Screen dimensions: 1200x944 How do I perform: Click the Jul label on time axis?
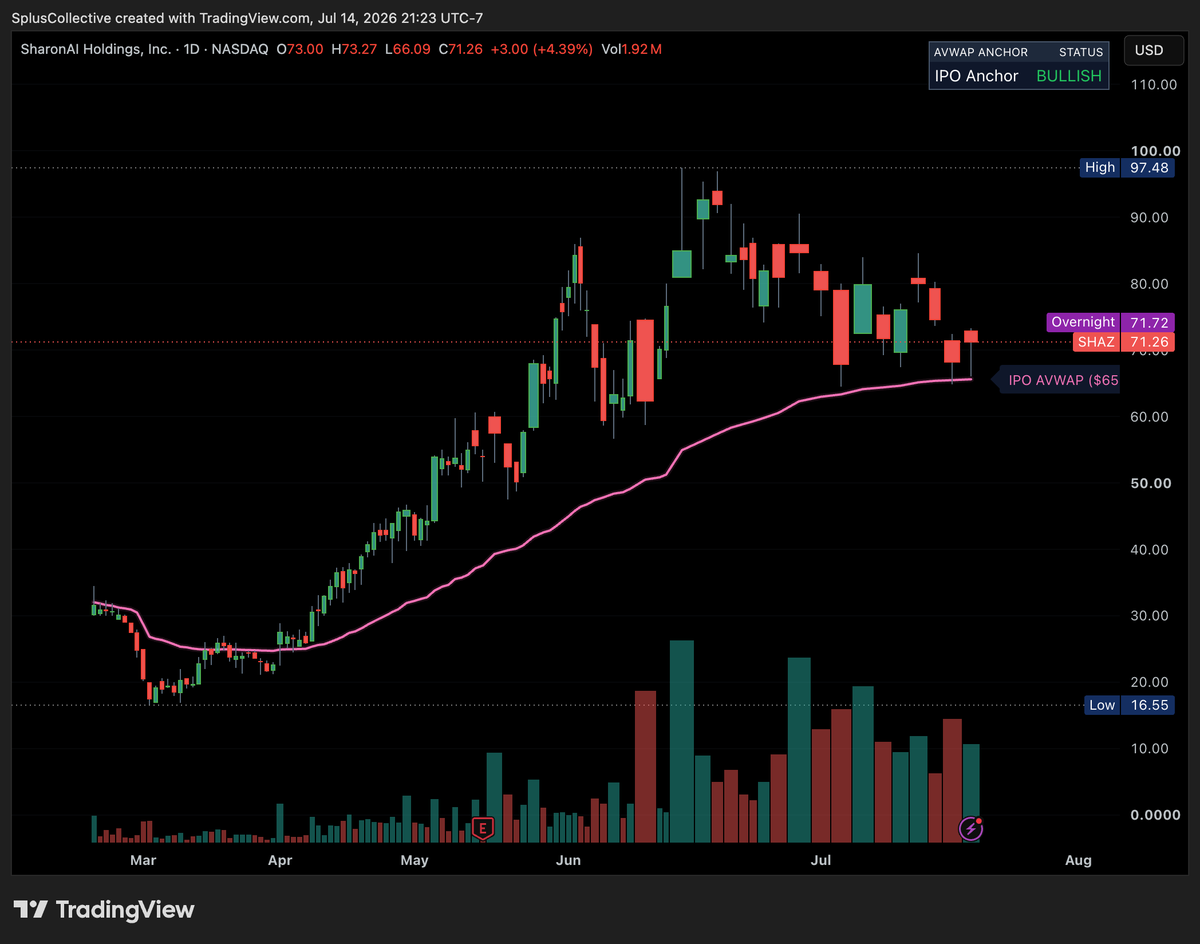[x=822, y=860]
